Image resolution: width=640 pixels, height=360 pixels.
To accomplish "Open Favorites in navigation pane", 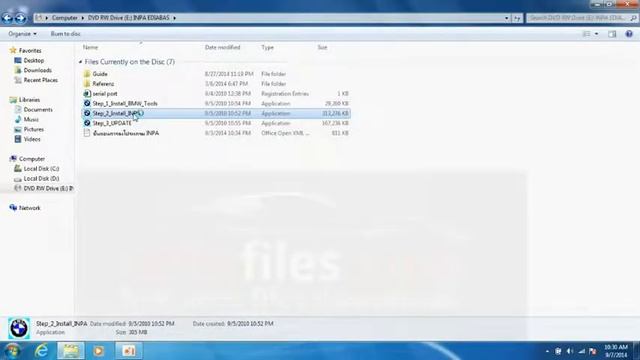I will pyautogui.click(x=30, y=51).
